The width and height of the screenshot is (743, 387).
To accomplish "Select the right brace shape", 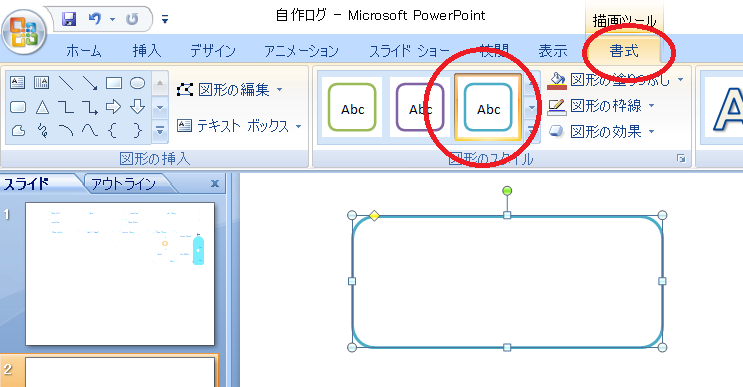I will [x=137, y=130].
